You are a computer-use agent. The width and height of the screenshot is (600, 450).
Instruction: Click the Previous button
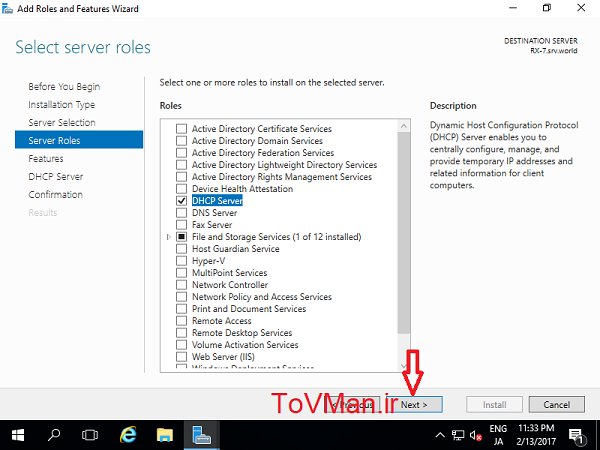[352, 404]
